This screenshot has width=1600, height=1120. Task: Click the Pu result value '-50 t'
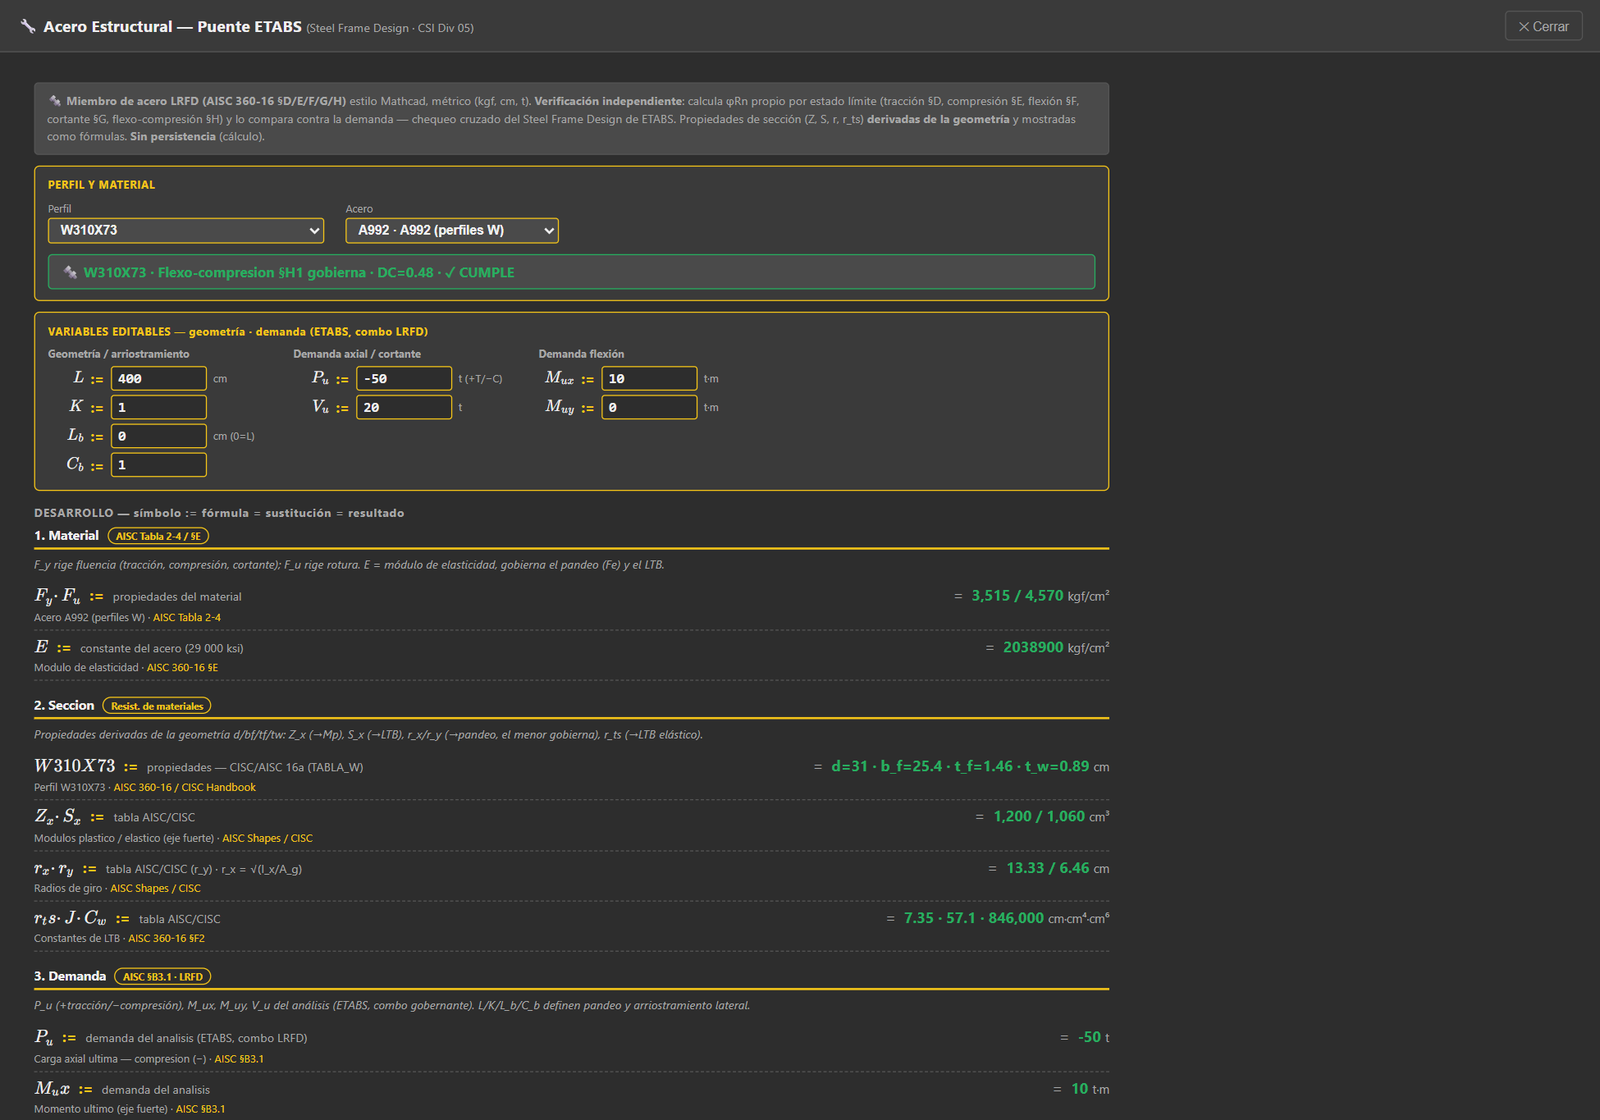tap(1093, 1038)
